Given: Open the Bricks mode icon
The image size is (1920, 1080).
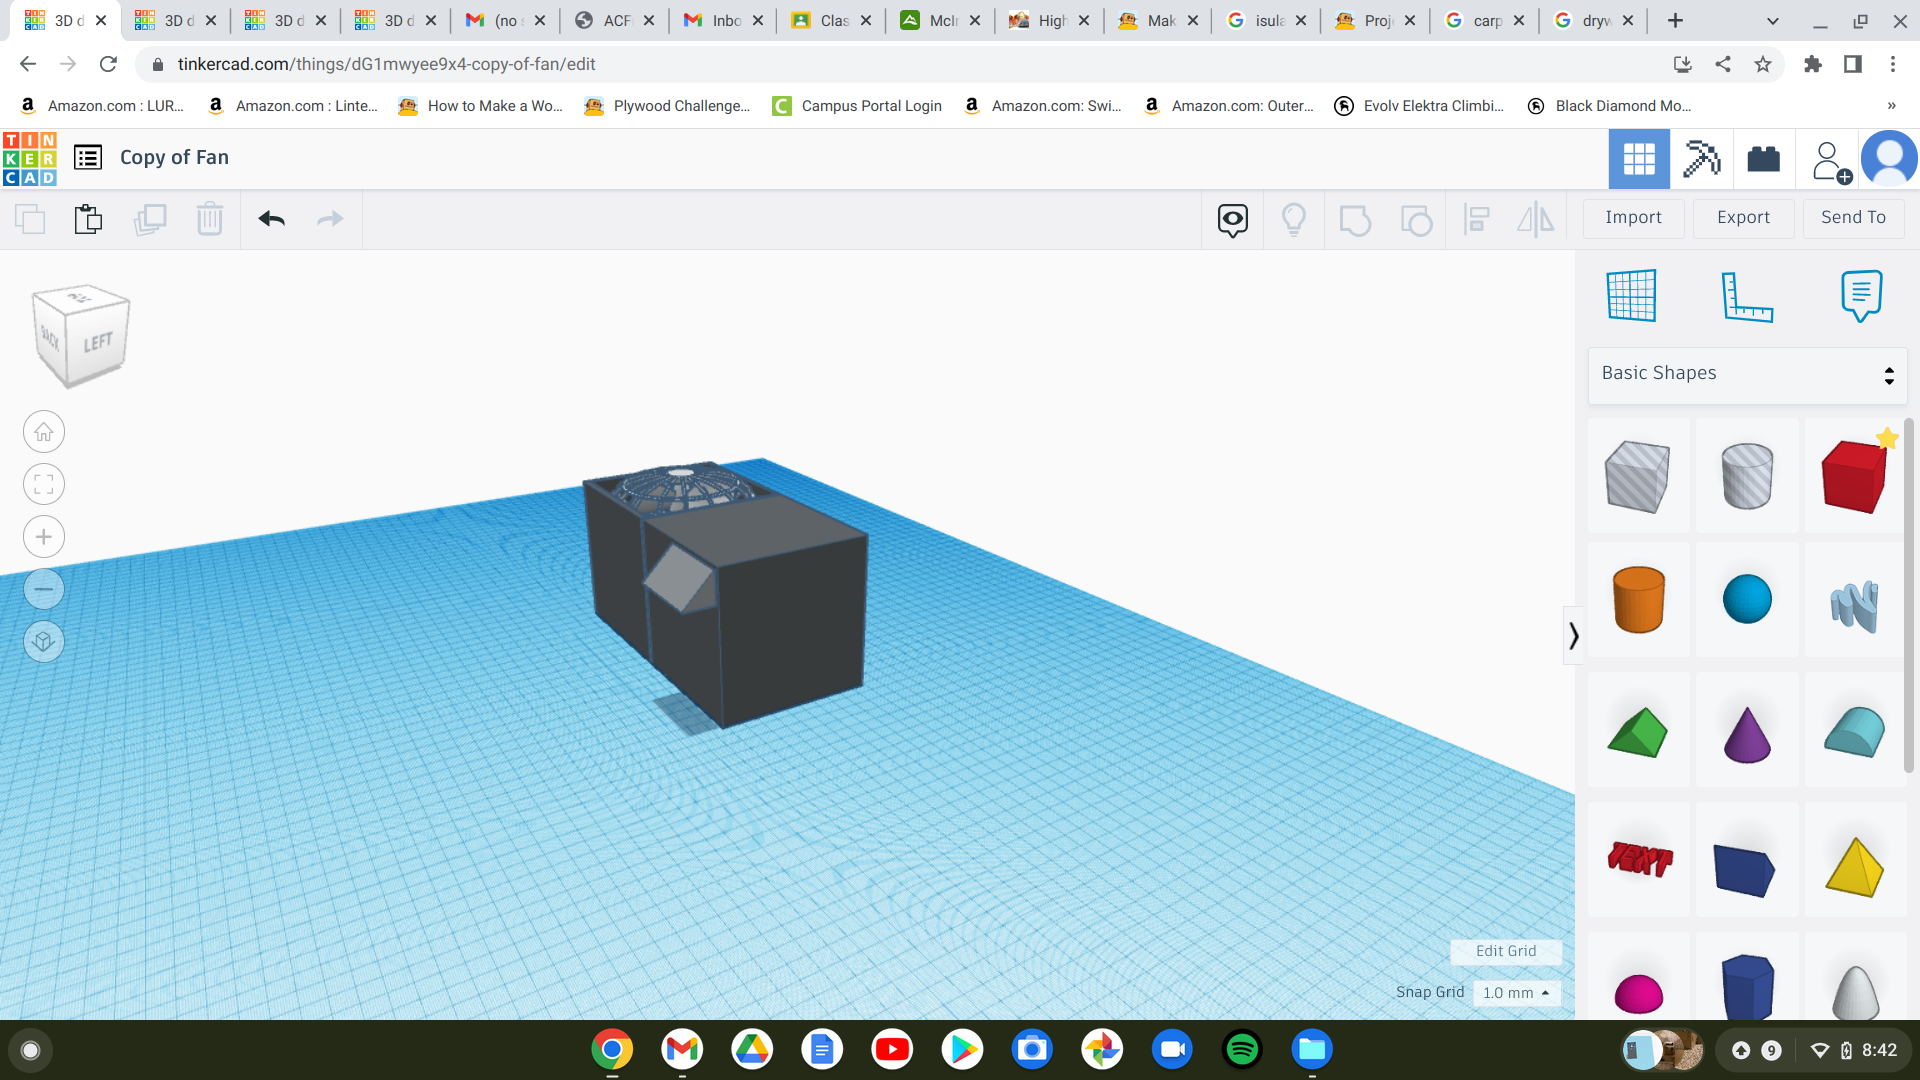Looking at the screenshot, I should coord(1763,159).
